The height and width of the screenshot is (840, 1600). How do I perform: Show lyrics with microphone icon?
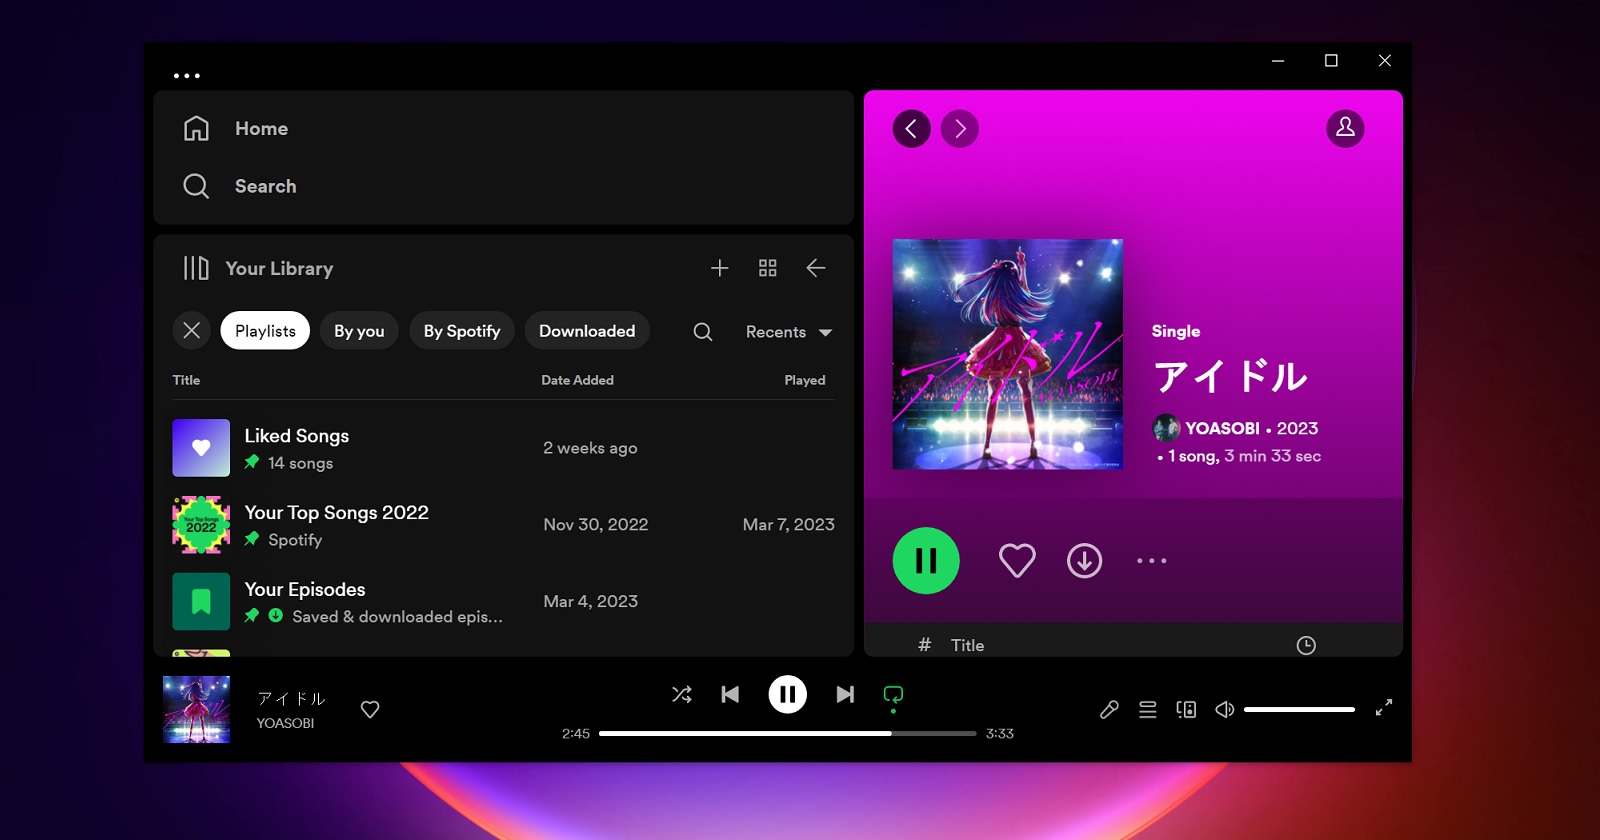coord(1109,709)
